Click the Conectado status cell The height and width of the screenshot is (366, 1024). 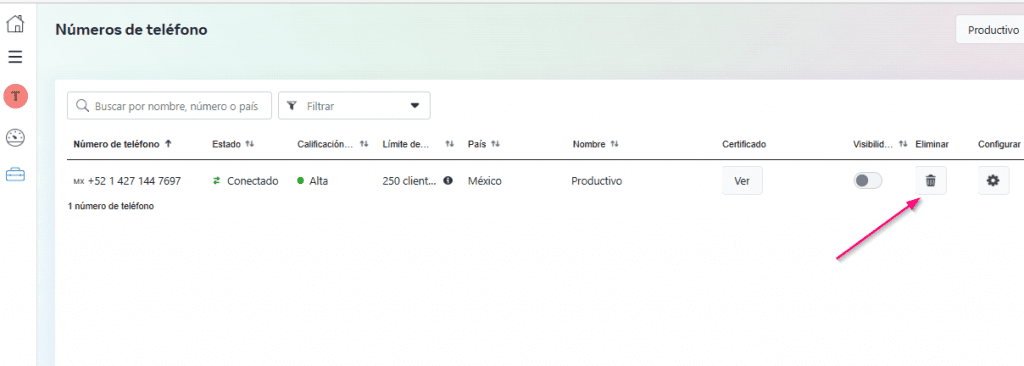point(246,181)
